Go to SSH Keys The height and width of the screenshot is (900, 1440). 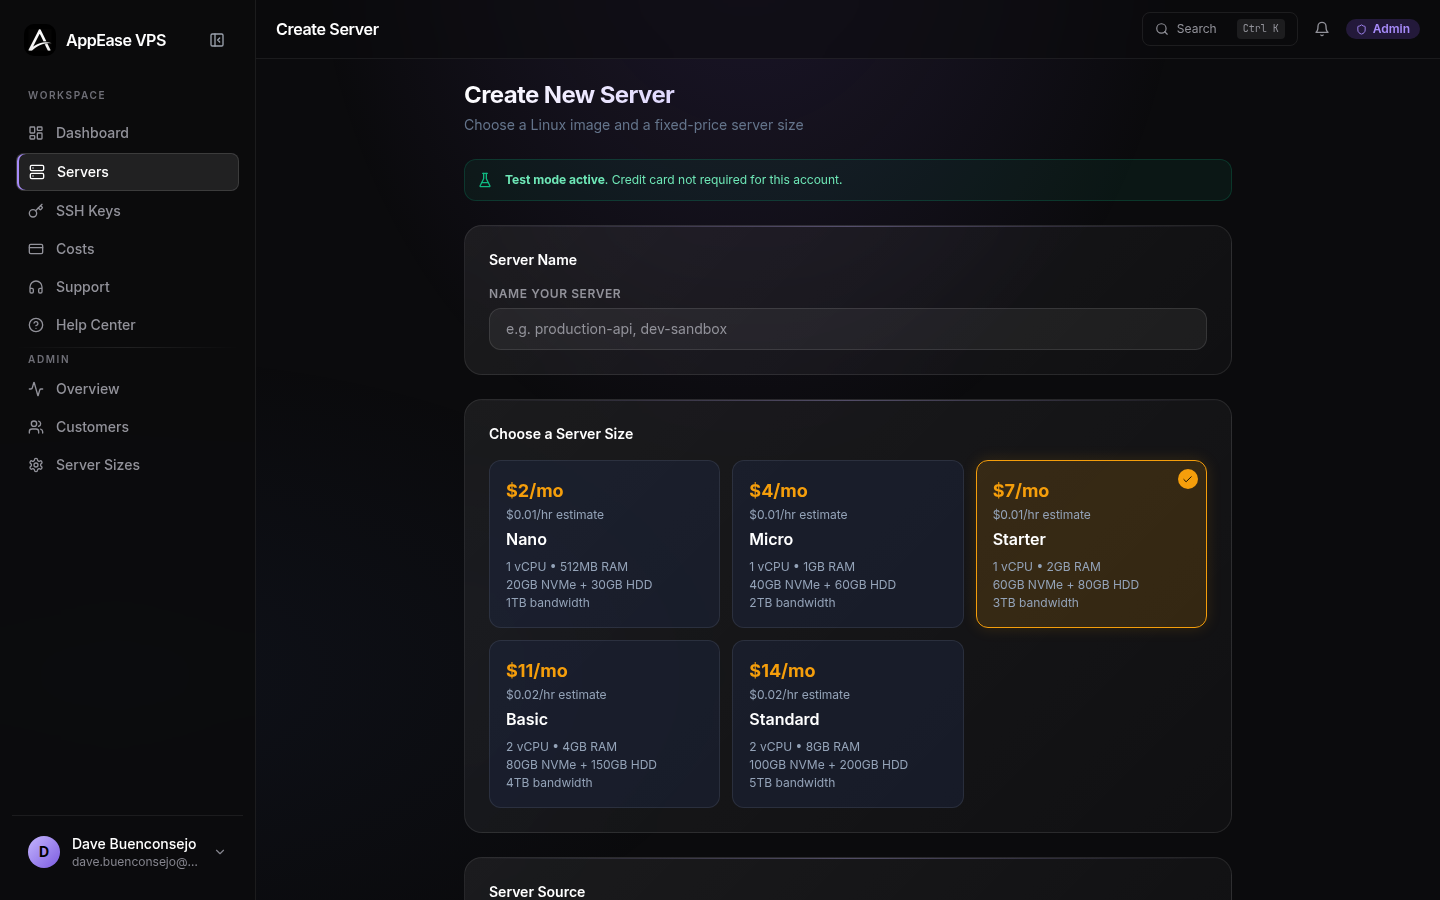128,211
